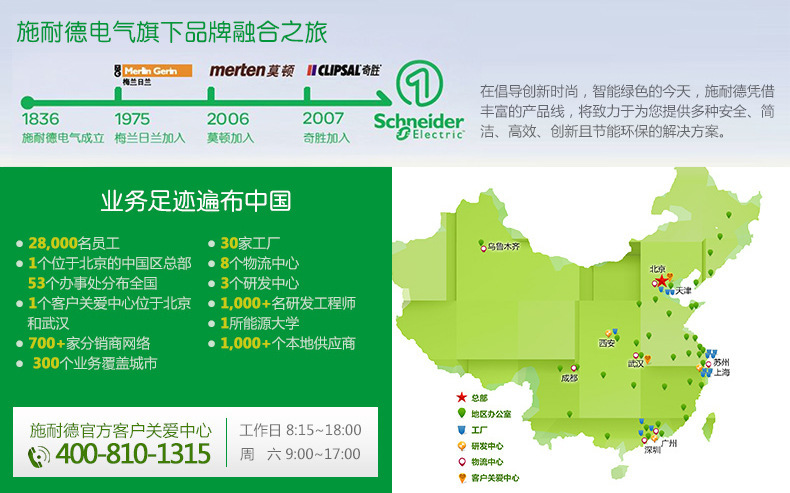Click the green pin 地区办公室 legend icon
This screenshot has width=790, height=493.
(462, 413)
